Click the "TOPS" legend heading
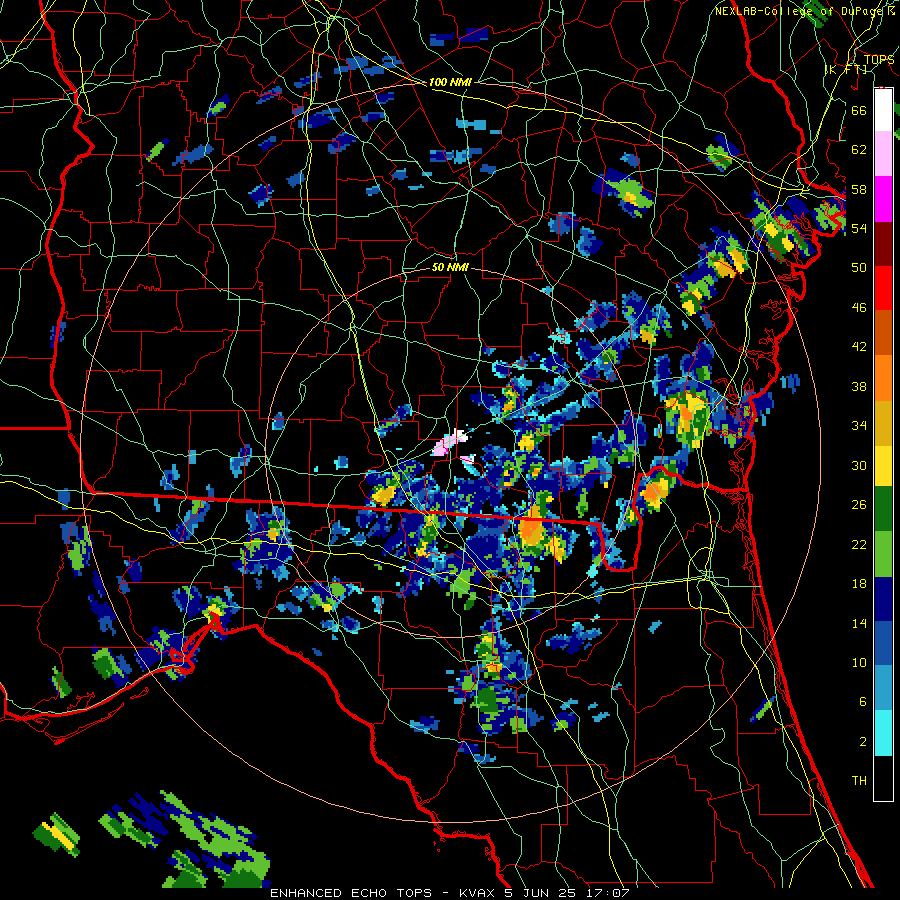The width and height of the screenshot is (900, 900). coord(879,60)
